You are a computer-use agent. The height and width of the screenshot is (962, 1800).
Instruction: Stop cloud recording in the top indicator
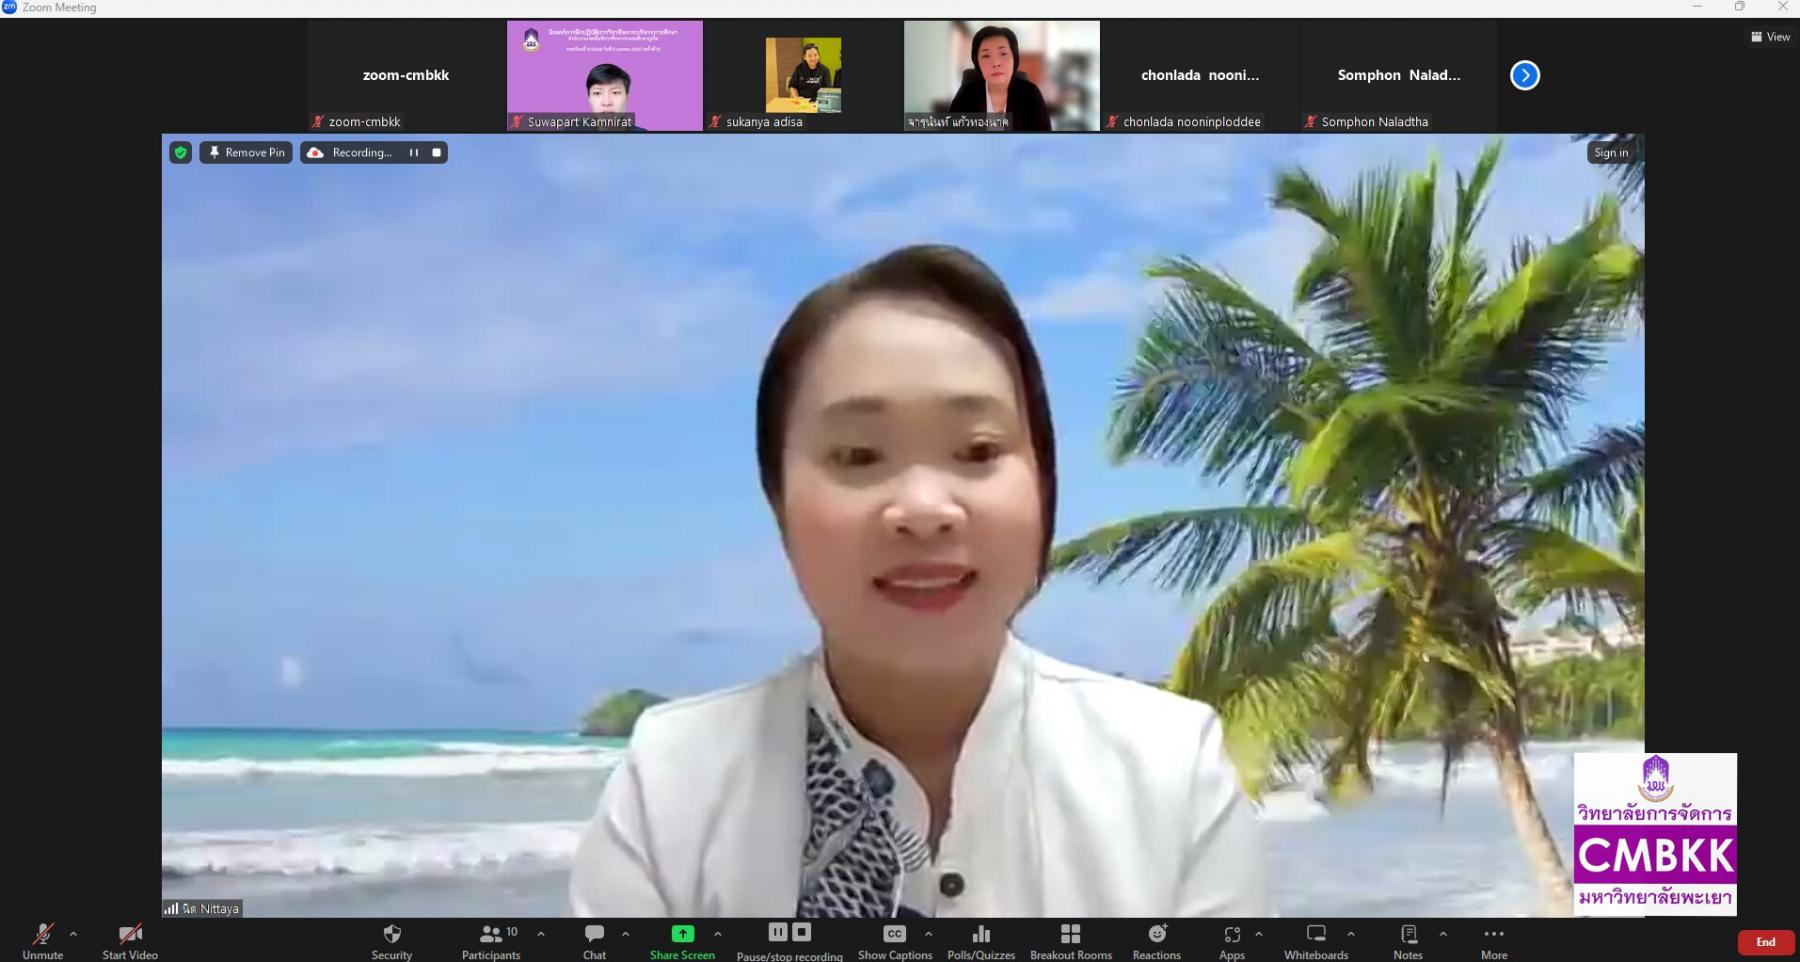click(436, 152)
